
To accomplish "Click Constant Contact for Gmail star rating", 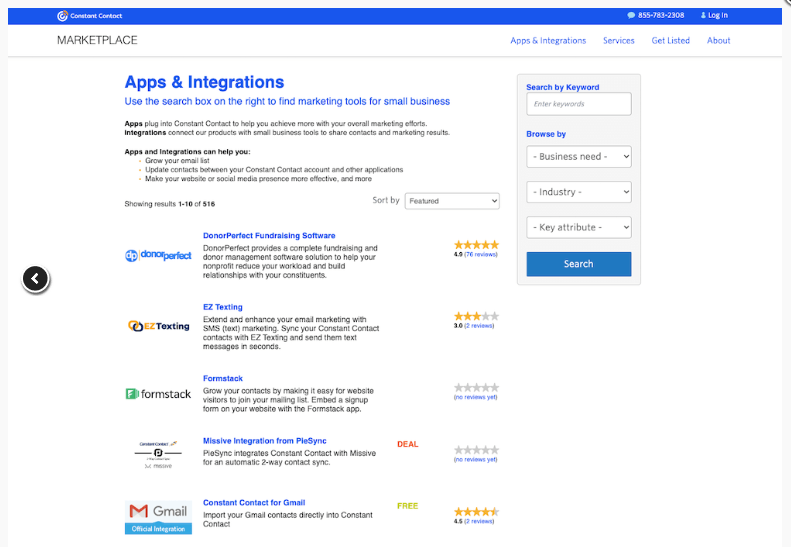I will 476,512.
